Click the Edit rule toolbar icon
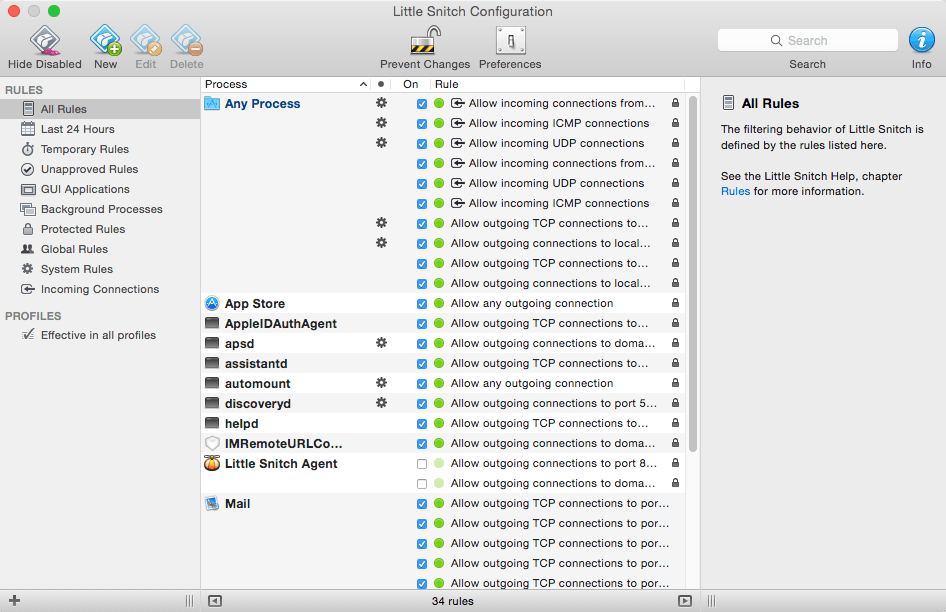Image resolution: width=946 pixels, height=612 pixels. click(x=146, y=40)
